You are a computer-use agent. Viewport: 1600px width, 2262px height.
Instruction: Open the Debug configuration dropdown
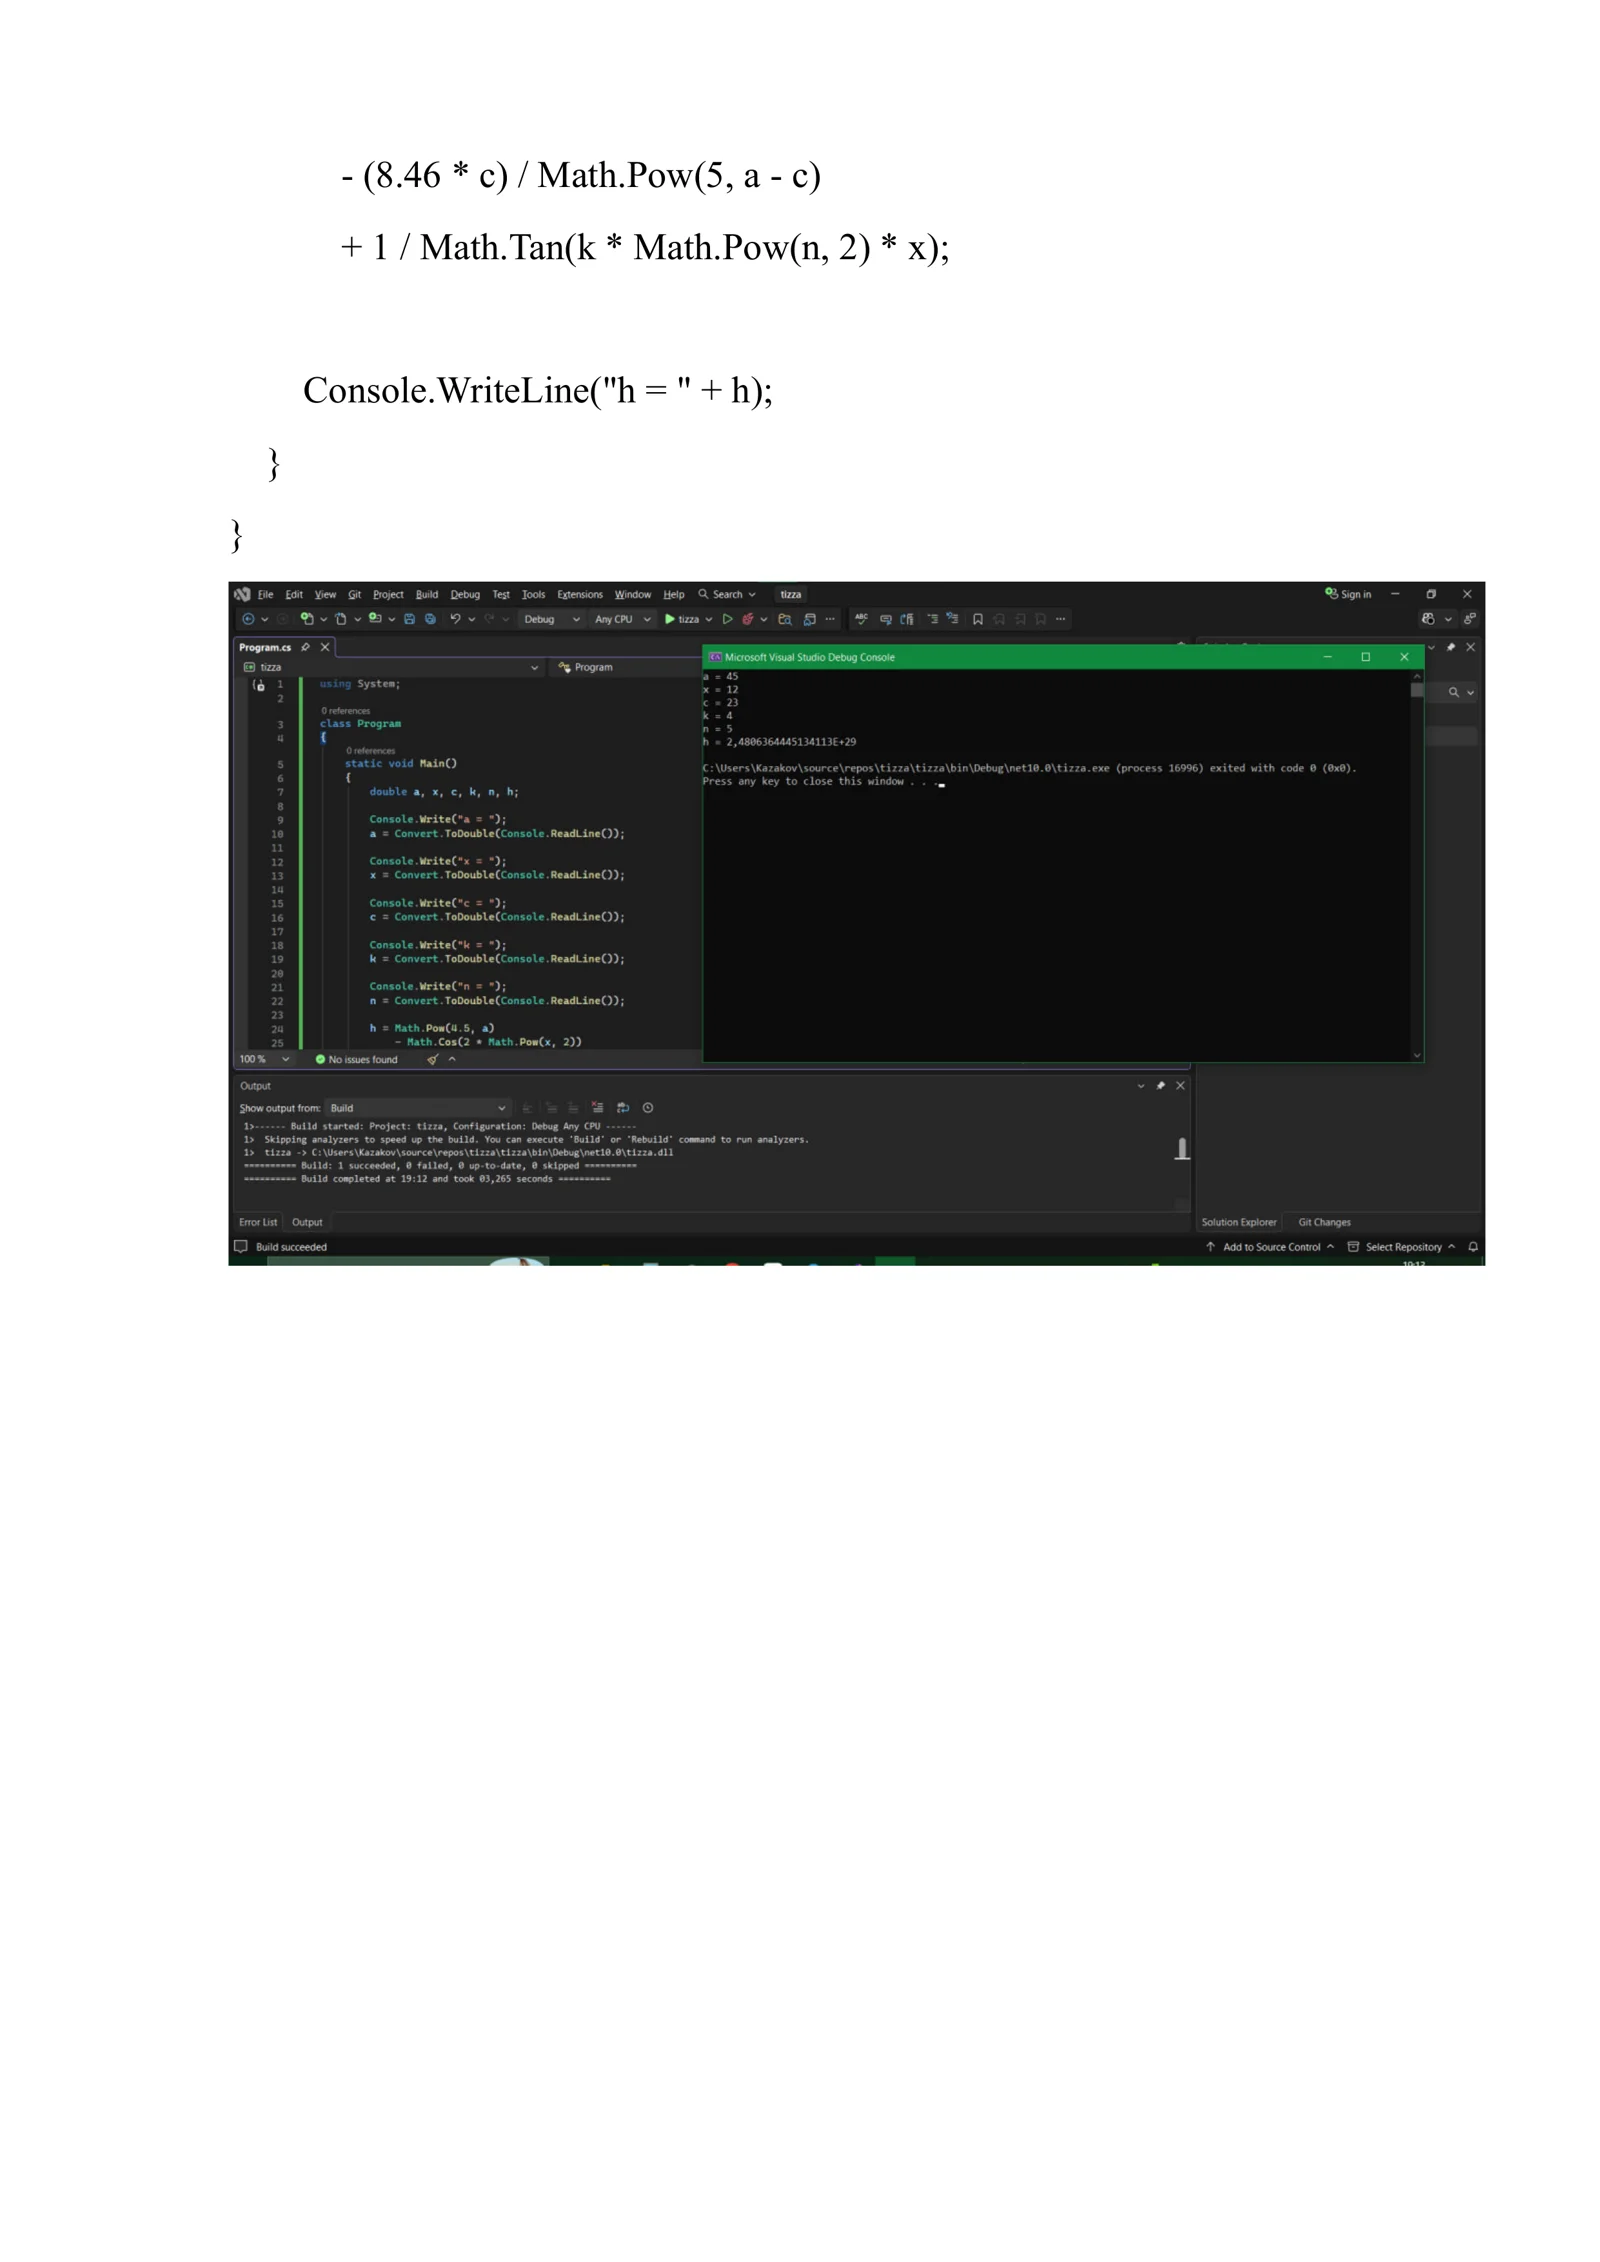552,619
